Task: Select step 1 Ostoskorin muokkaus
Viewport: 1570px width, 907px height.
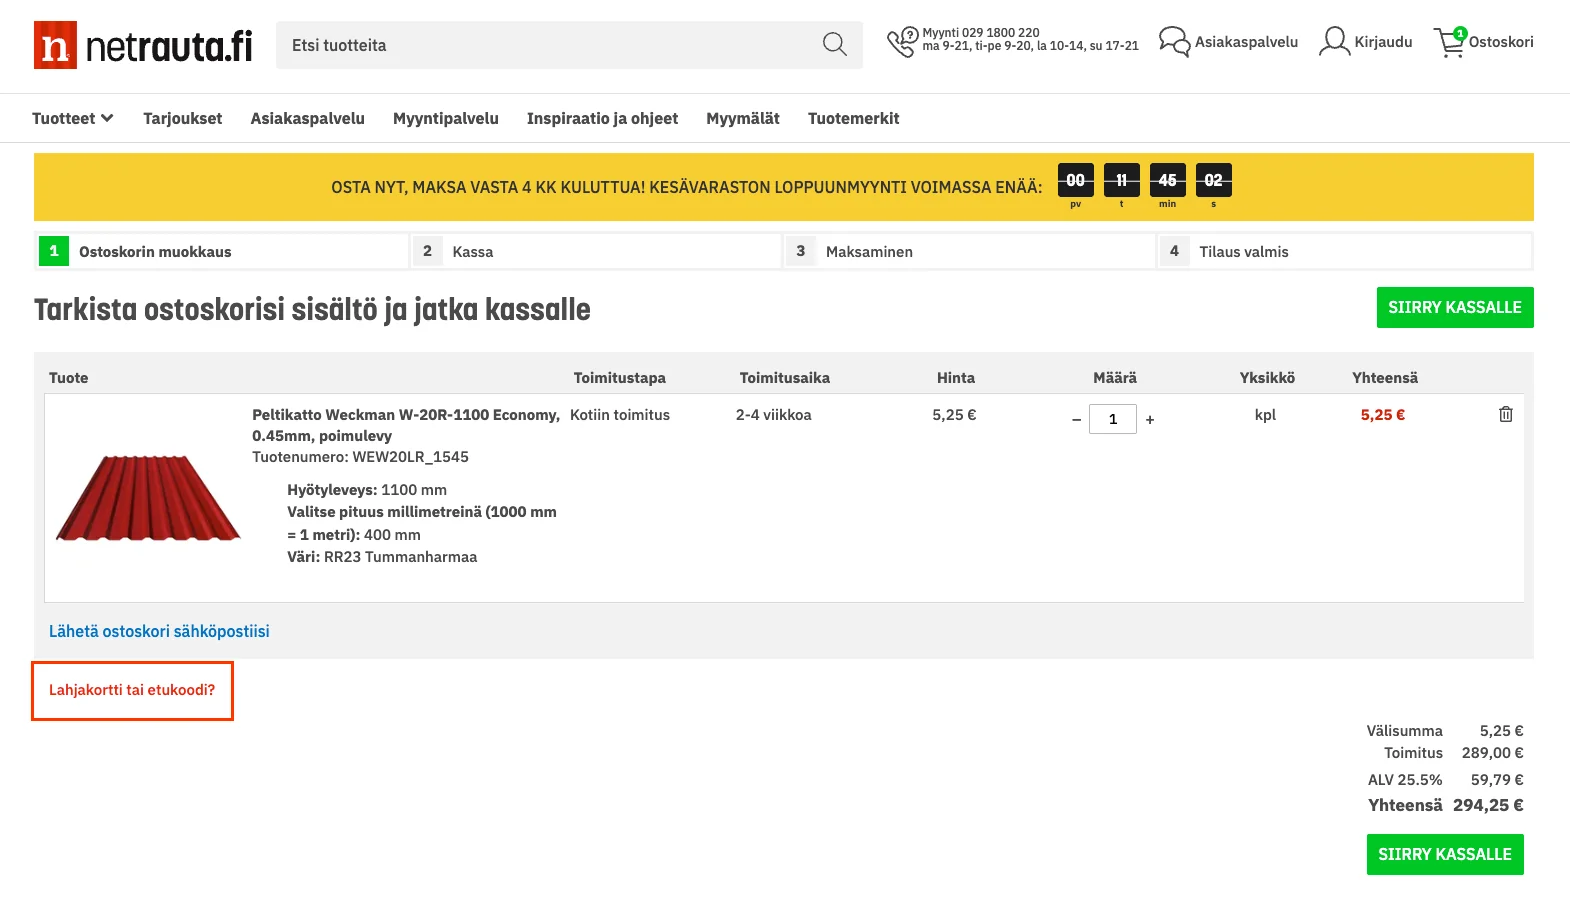Action: [x=223, y=251]
